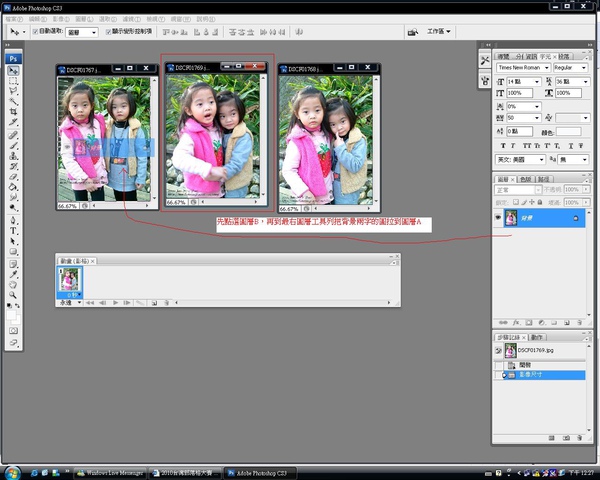Toggle Show Transform Controls checkbox
600x480 pixels.
pyautogui.click(x=108, y=31)
